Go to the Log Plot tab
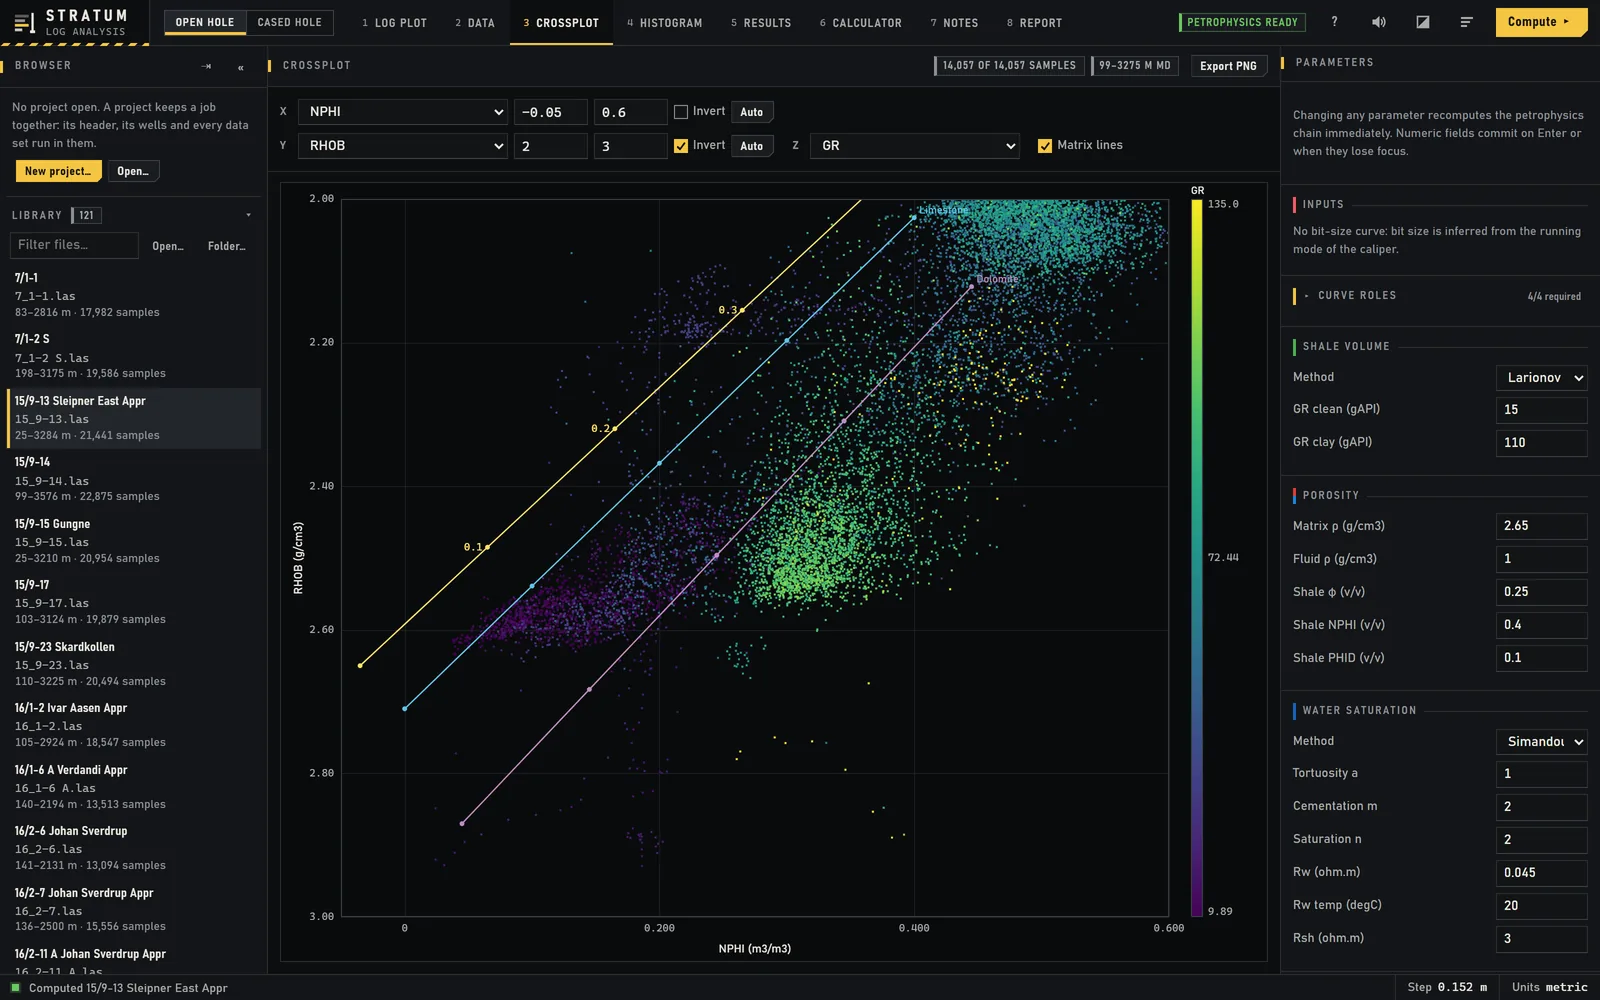 point(394,22)
